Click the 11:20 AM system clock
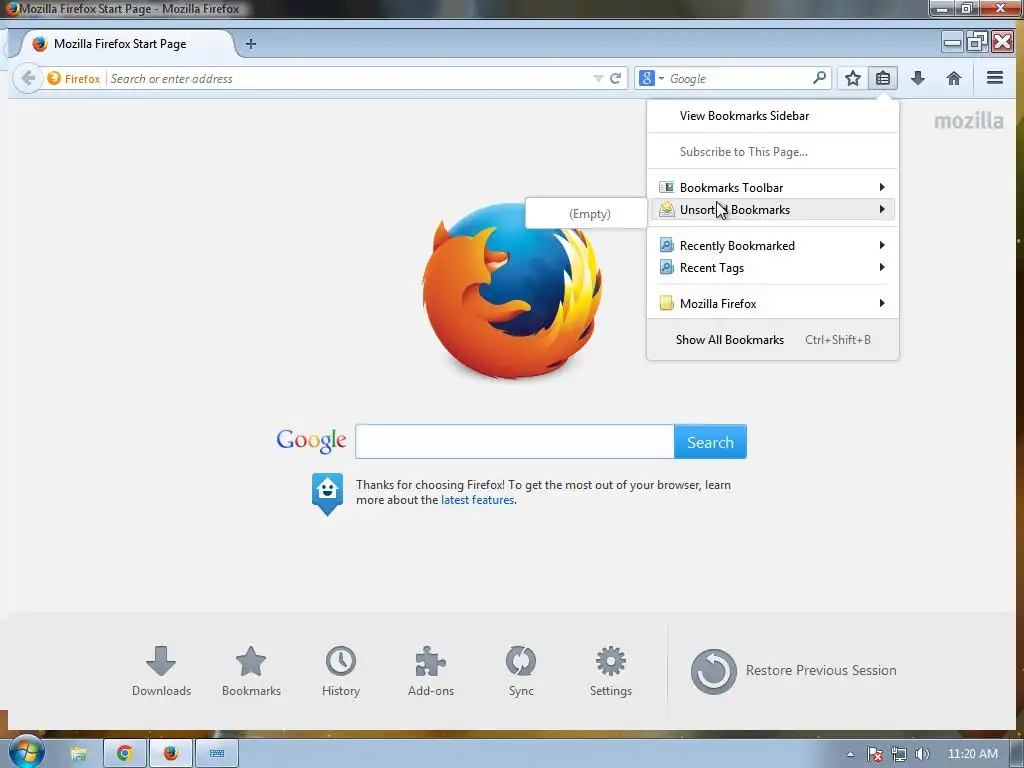This screenshot has width=1024, height=768. (x=972, y=754)
